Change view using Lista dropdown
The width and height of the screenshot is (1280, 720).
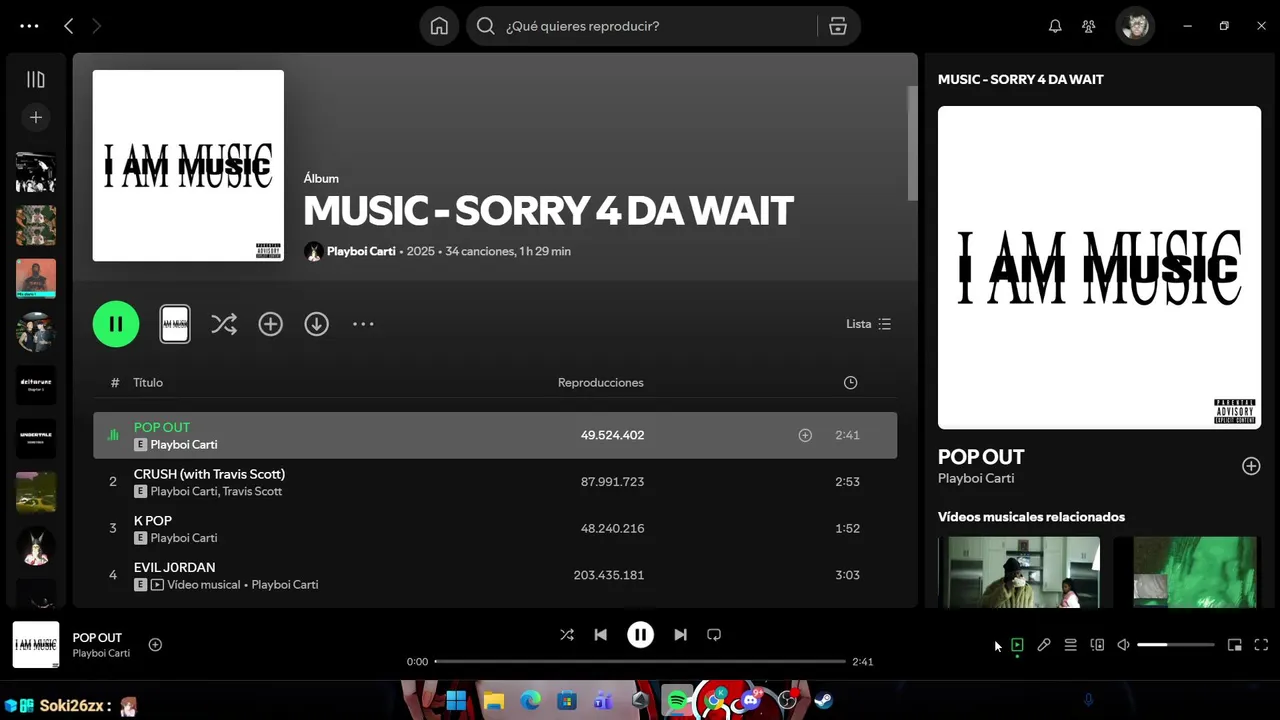point(868,324)
